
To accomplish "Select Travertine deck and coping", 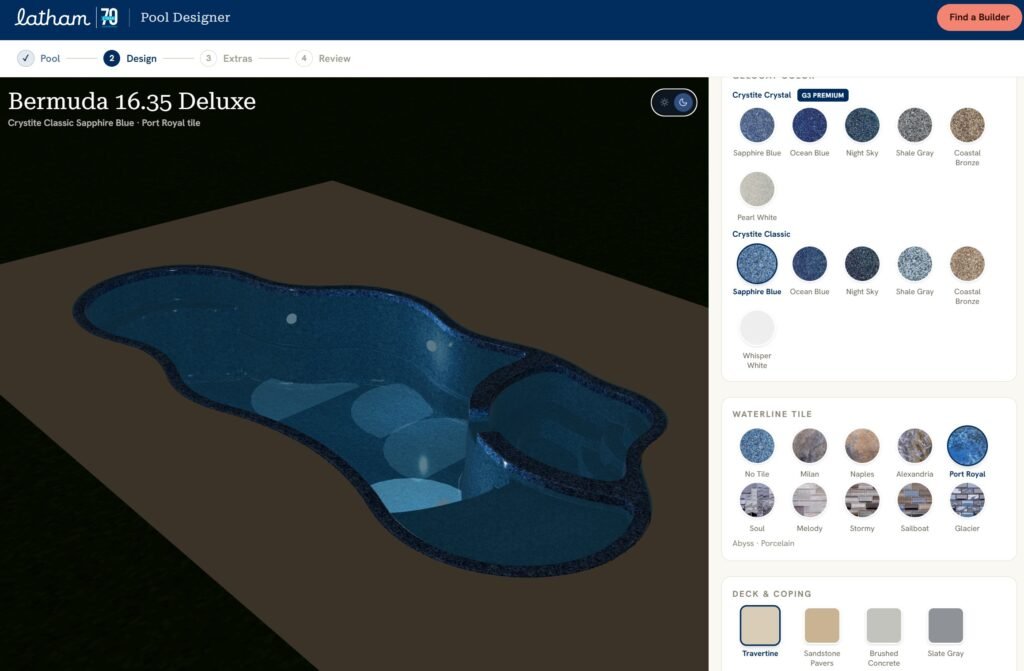I will 760,625.
